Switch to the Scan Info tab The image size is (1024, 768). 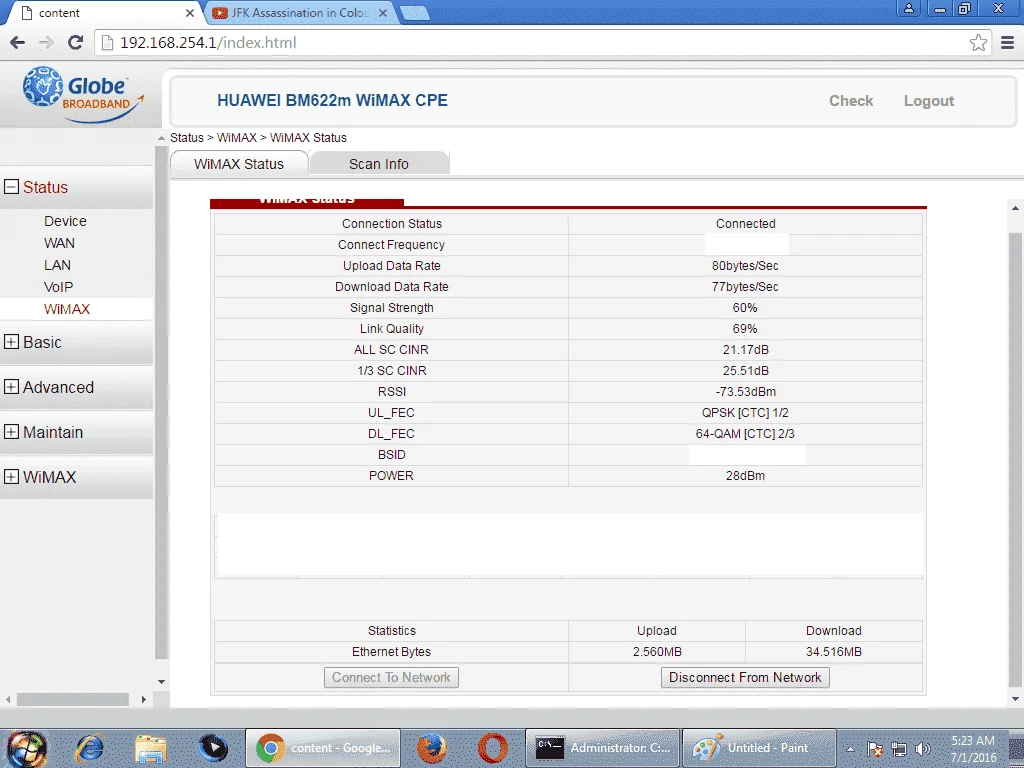(x=379, y=163)
